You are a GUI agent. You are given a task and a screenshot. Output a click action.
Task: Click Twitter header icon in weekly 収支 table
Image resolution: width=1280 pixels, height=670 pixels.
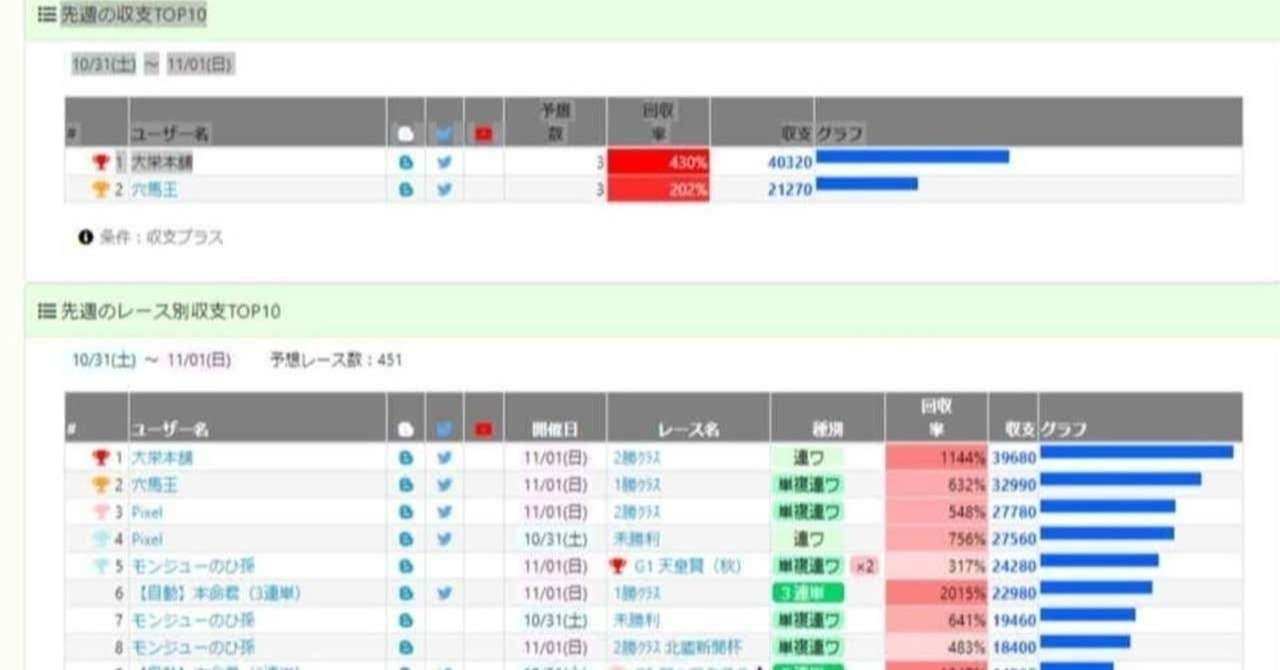click(x=445, y=134)
